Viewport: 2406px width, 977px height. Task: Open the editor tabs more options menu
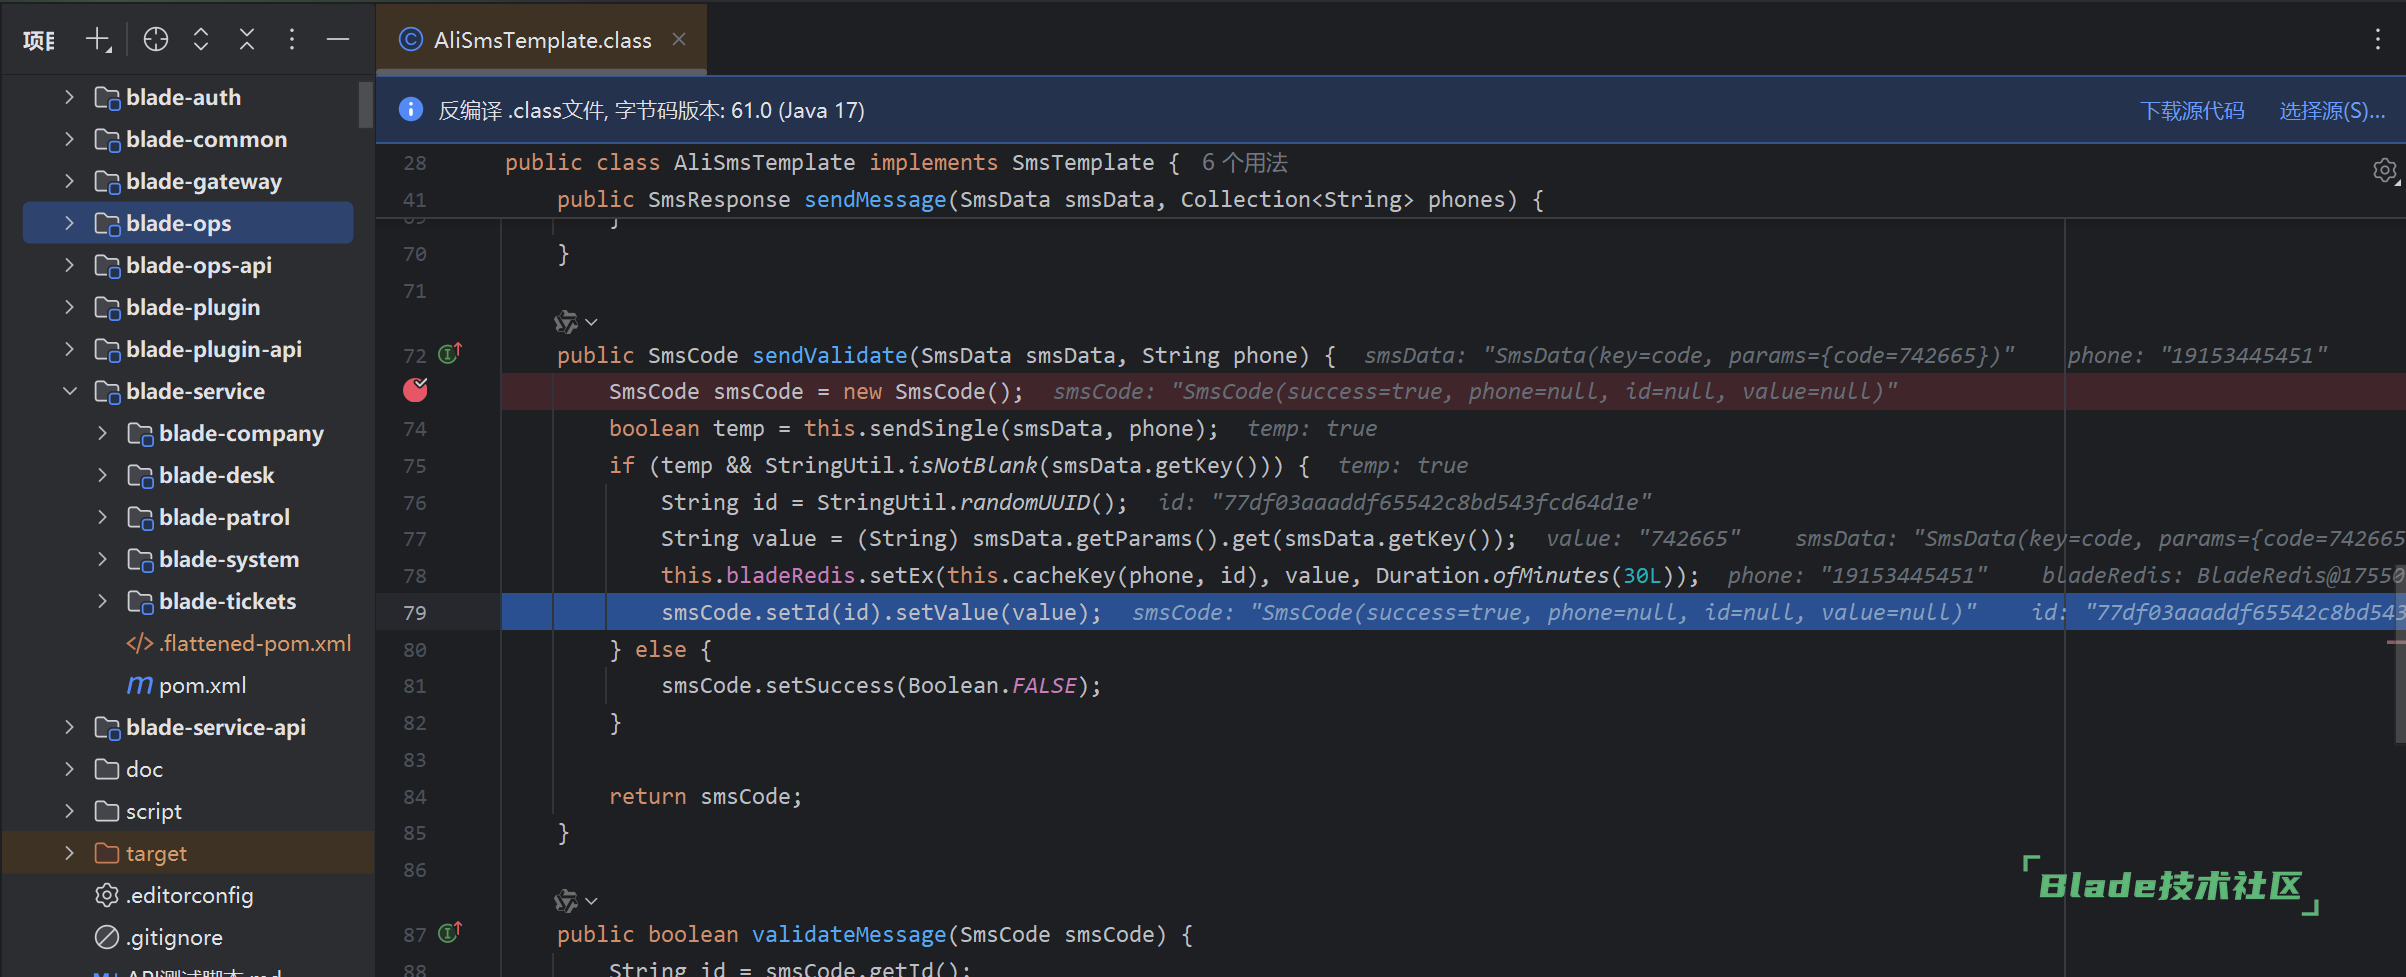click(x=2377, y=40)
